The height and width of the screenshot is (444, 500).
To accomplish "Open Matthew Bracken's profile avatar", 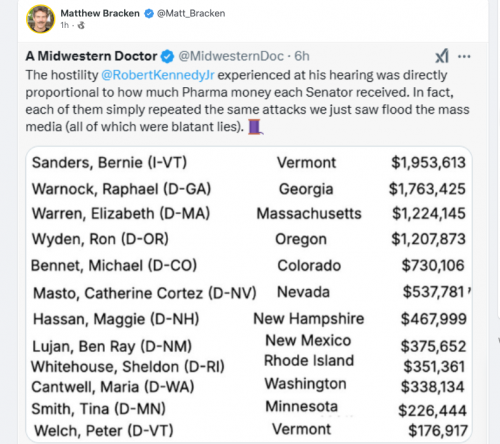I will click(40, 19).
